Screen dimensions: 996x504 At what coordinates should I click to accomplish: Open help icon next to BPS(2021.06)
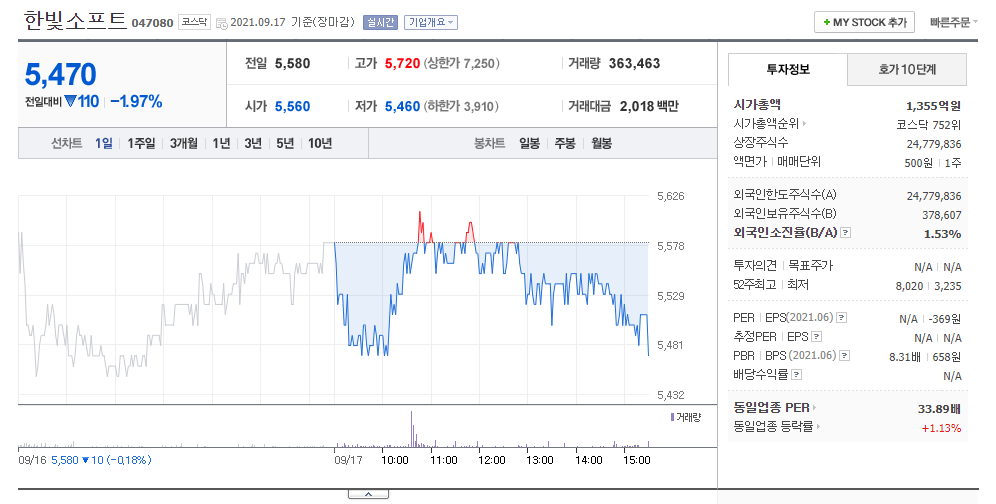[x=844, y=355]
